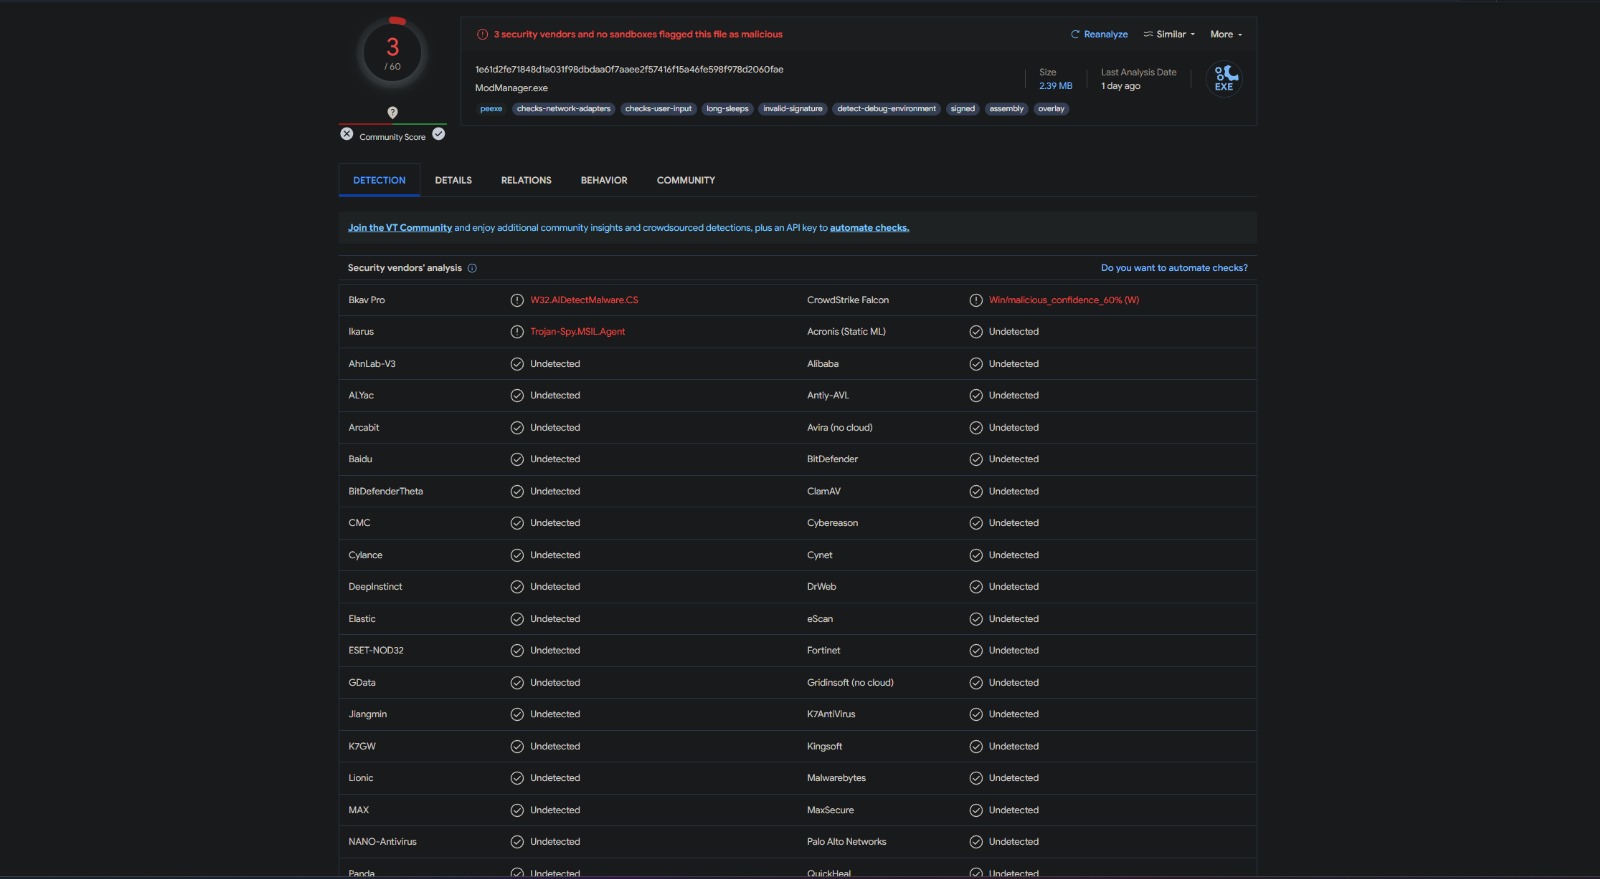Open the Relations tab
The height and width of the screenshot is (879, 1600).
[x=526, y=180]
